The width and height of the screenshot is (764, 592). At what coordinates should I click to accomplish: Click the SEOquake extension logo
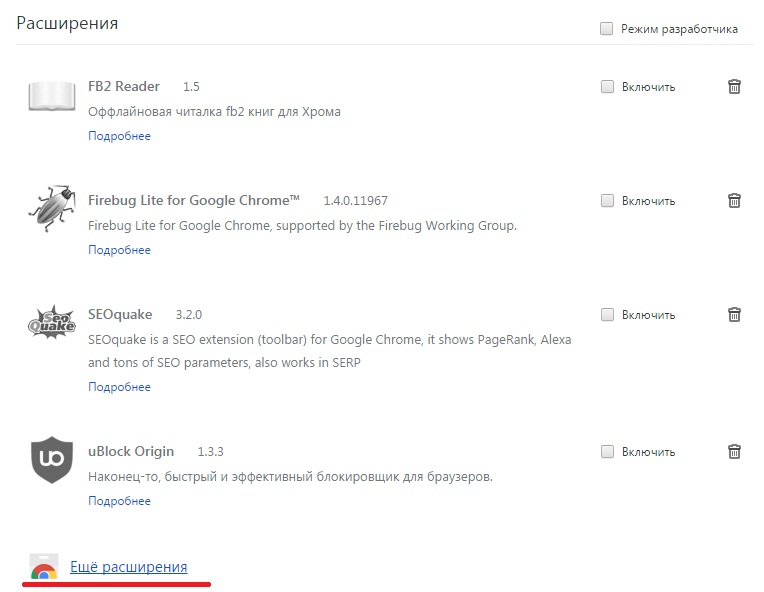click(52, 325)
